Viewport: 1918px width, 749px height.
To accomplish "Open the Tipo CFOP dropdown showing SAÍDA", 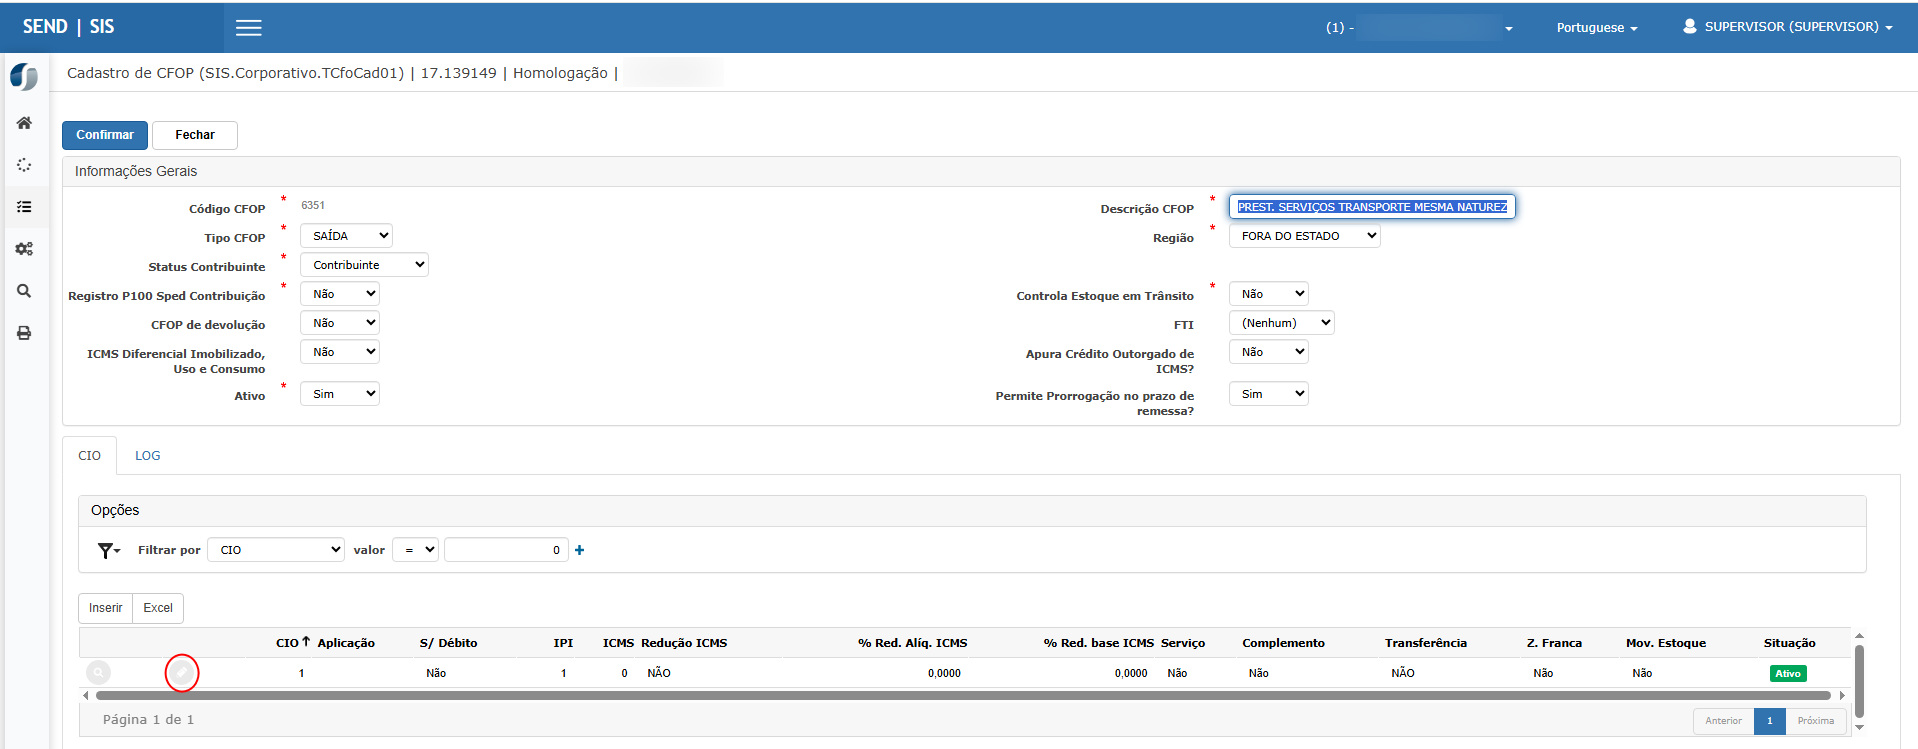I will pyautogui.click(x=346, y=236).
